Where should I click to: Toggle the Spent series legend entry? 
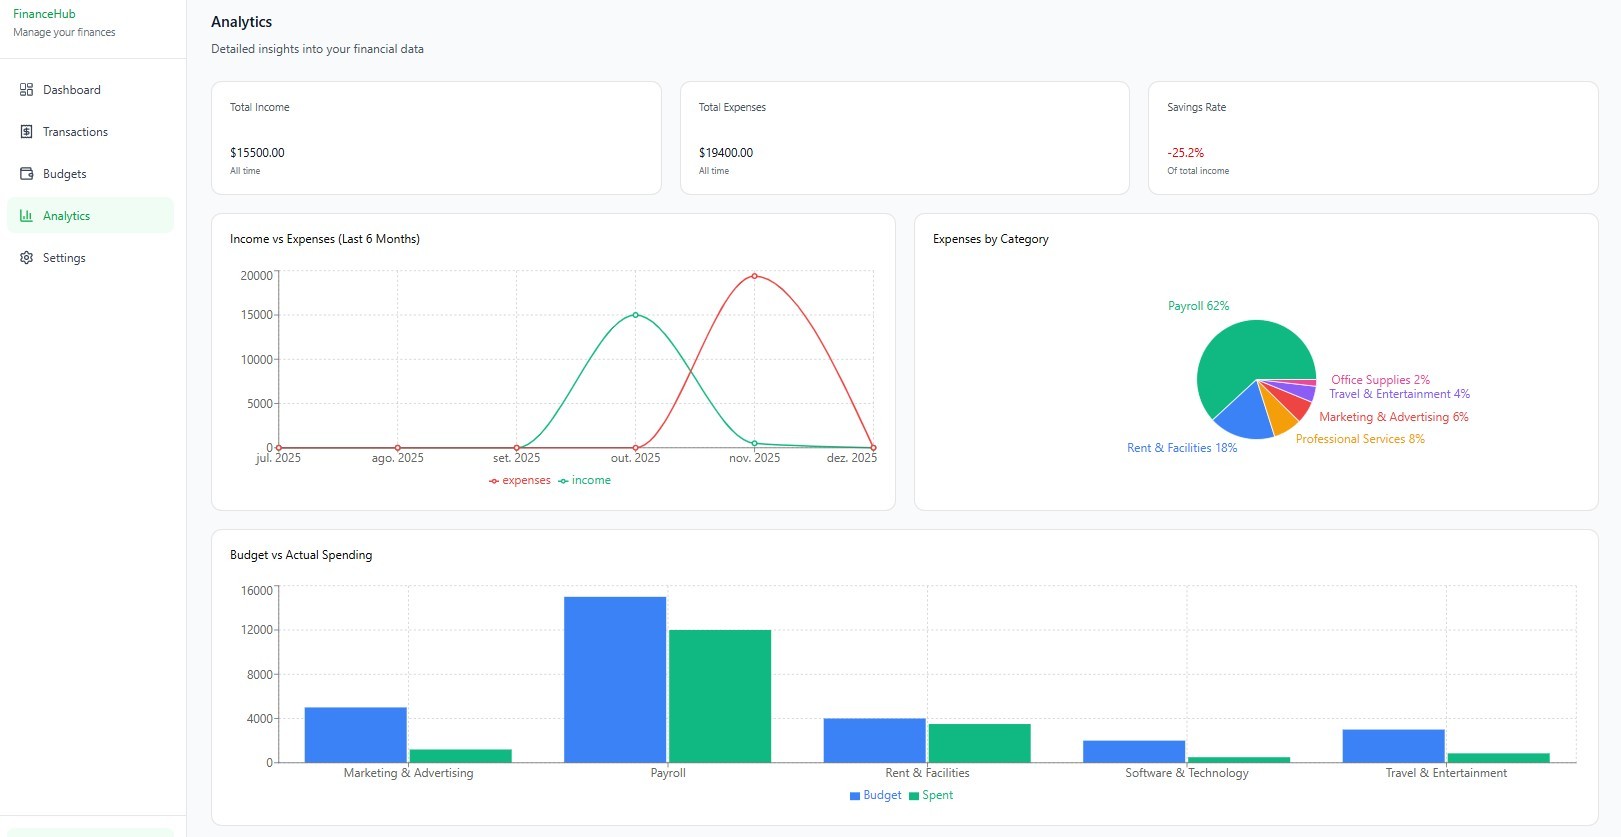[x=931, y=796]
